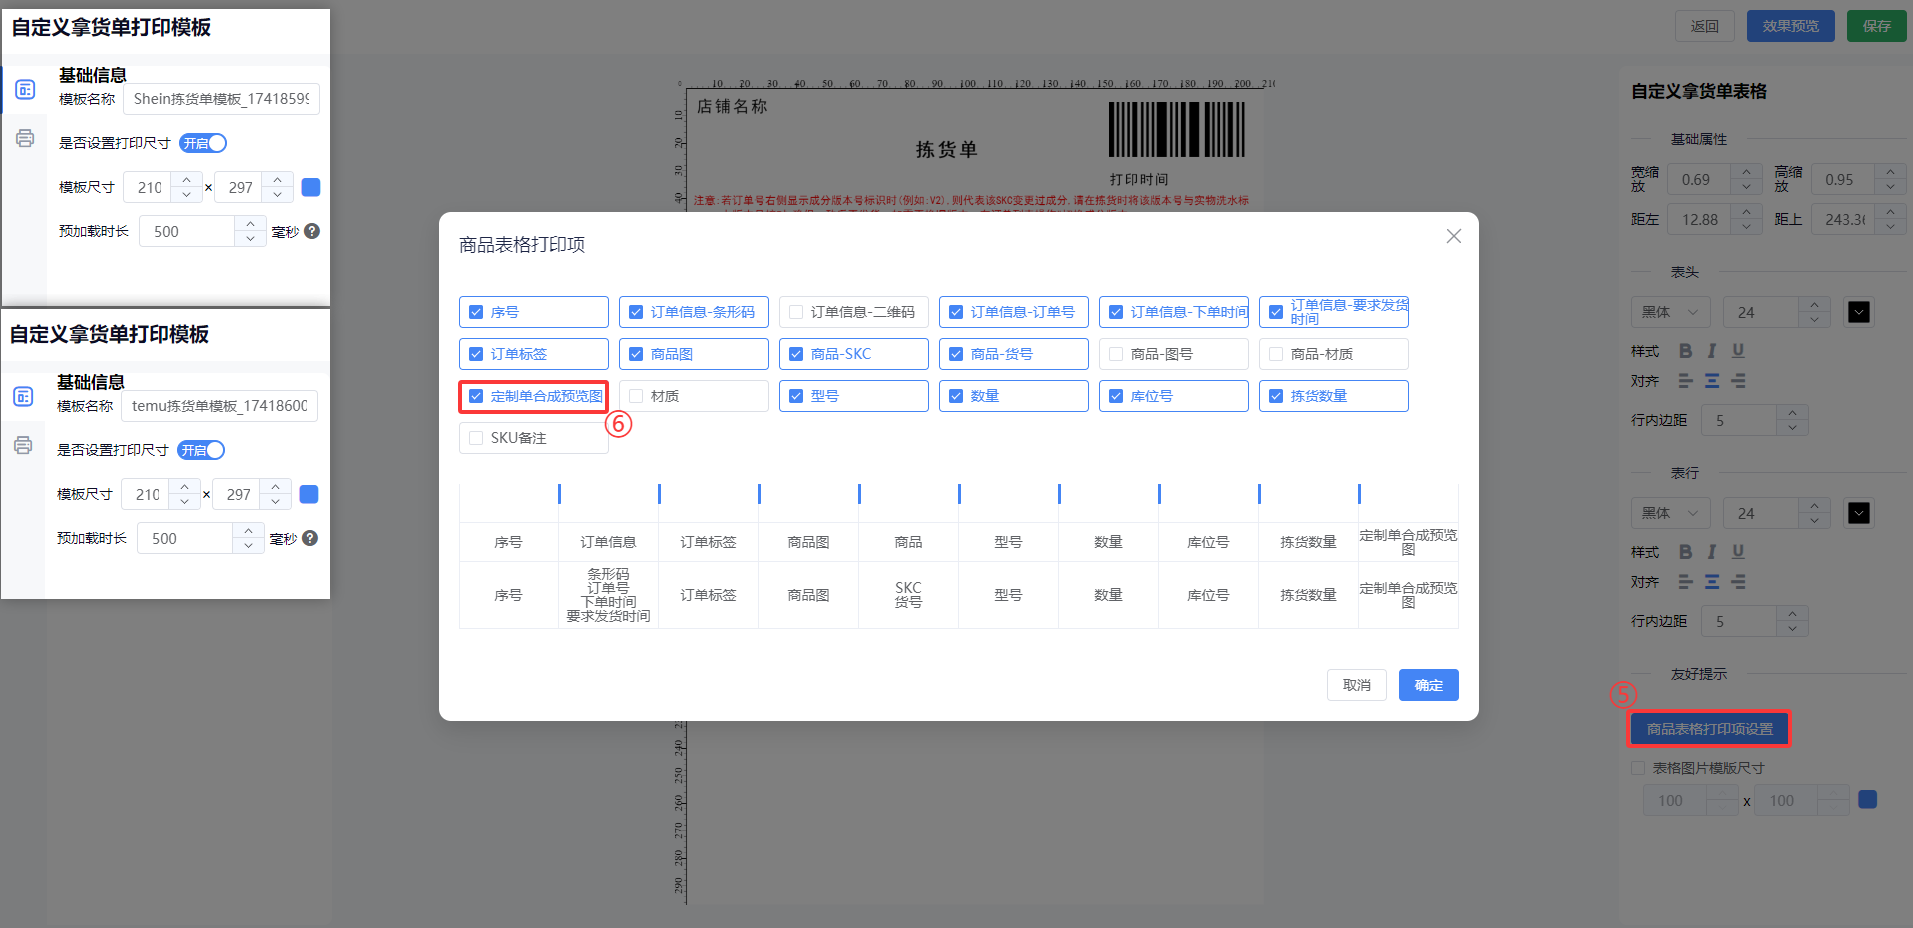Click the 确定 button in dialog
The height and width of the screenshot is (928, 1913).
click(1428, 685)
